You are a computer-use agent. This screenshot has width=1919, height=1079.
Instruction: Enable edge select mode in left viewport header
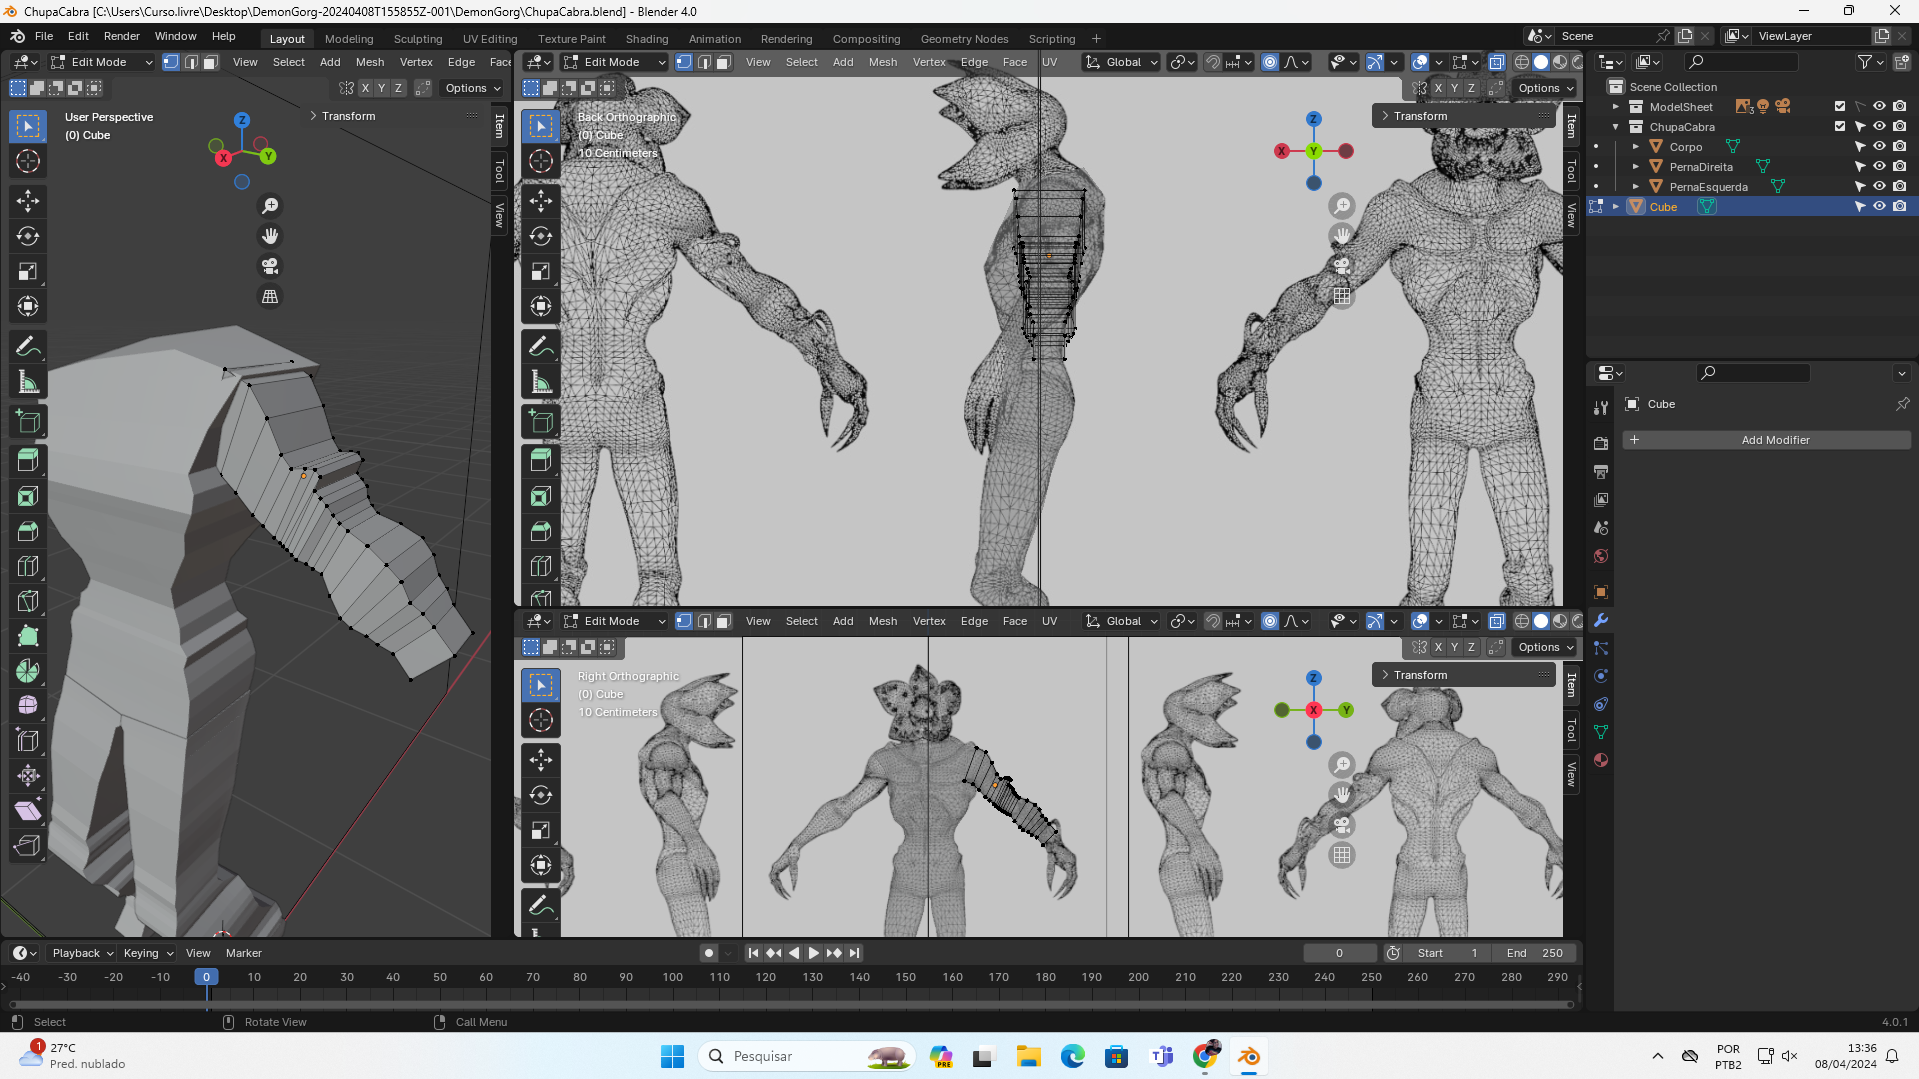pyautogui.click(x=191, y=62)
